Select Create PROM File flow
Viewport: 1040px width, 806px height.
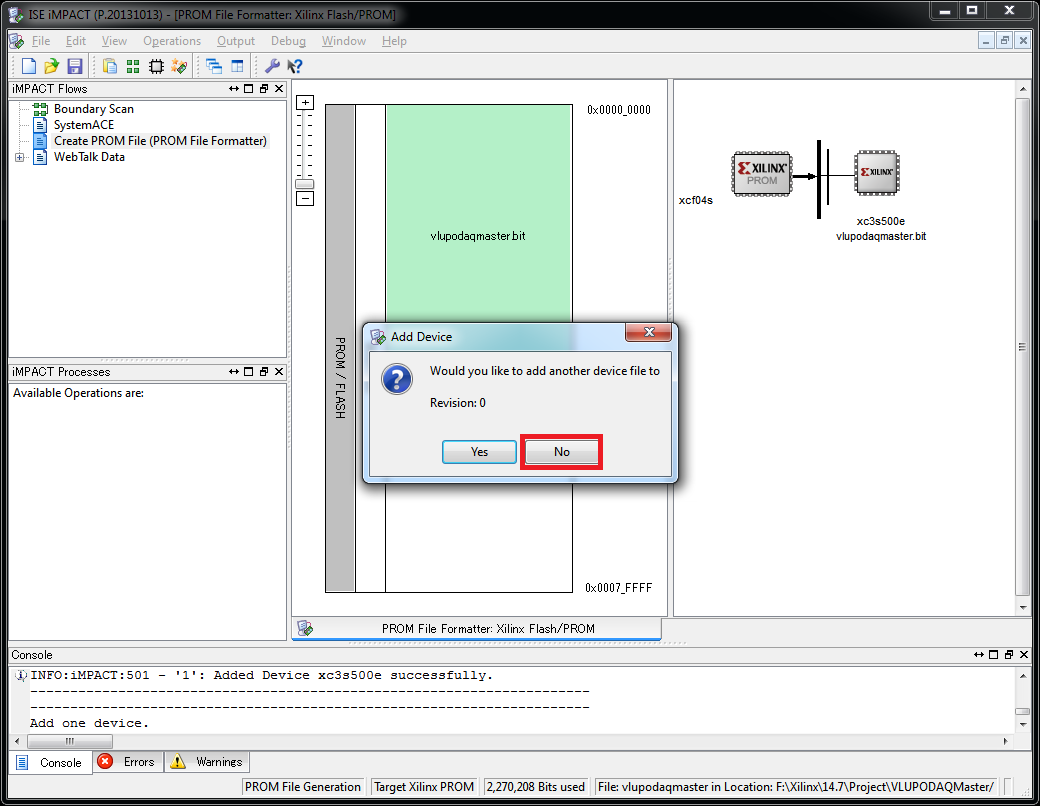[x=160, y=141]
